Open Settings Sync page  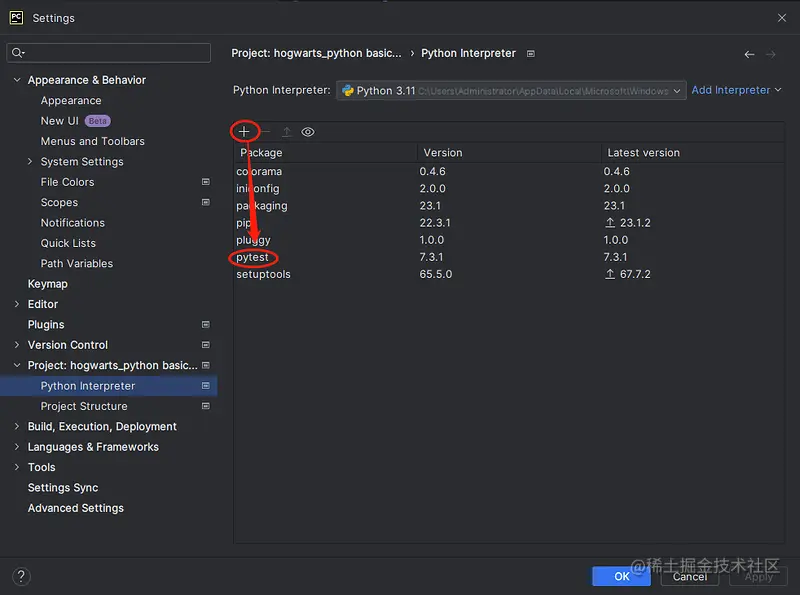63,488
